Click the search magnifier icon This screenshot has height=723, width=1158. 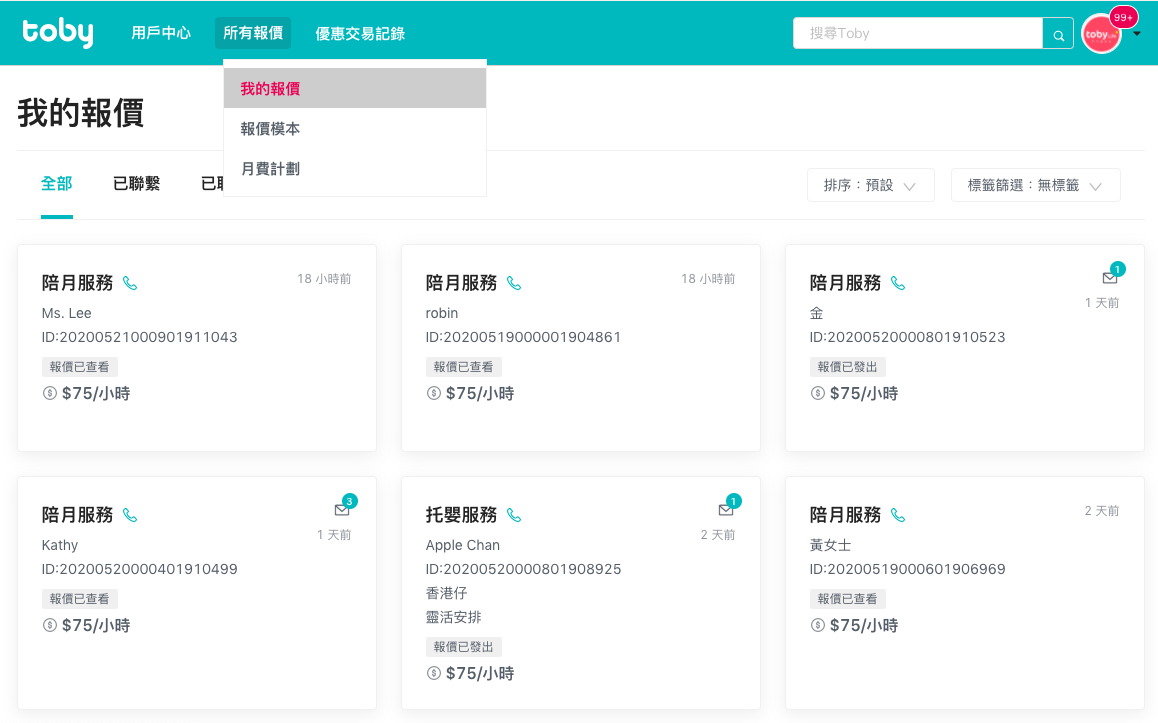pos(1058,34)
